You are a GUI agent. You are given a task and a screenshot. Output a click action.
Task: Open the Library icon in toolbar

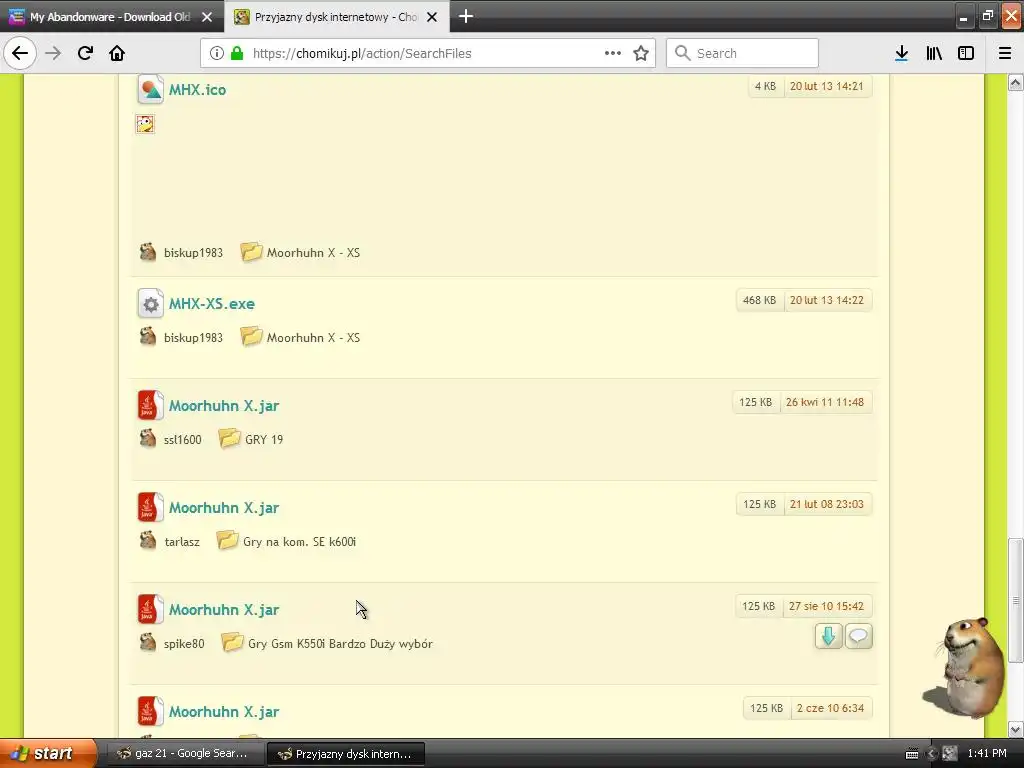click(x=934, y=53)
